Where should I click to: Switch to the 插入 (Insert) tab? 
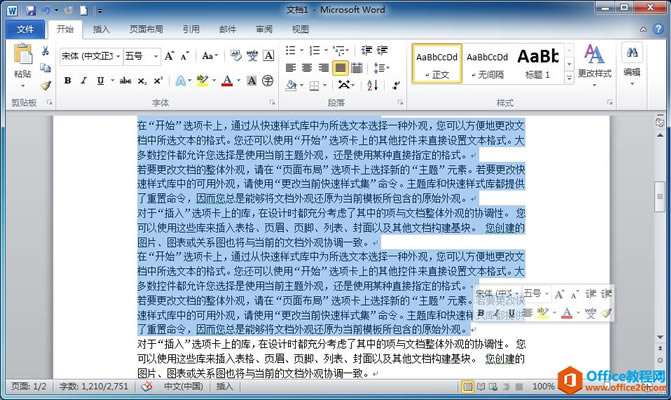click(x=101, y=29)
